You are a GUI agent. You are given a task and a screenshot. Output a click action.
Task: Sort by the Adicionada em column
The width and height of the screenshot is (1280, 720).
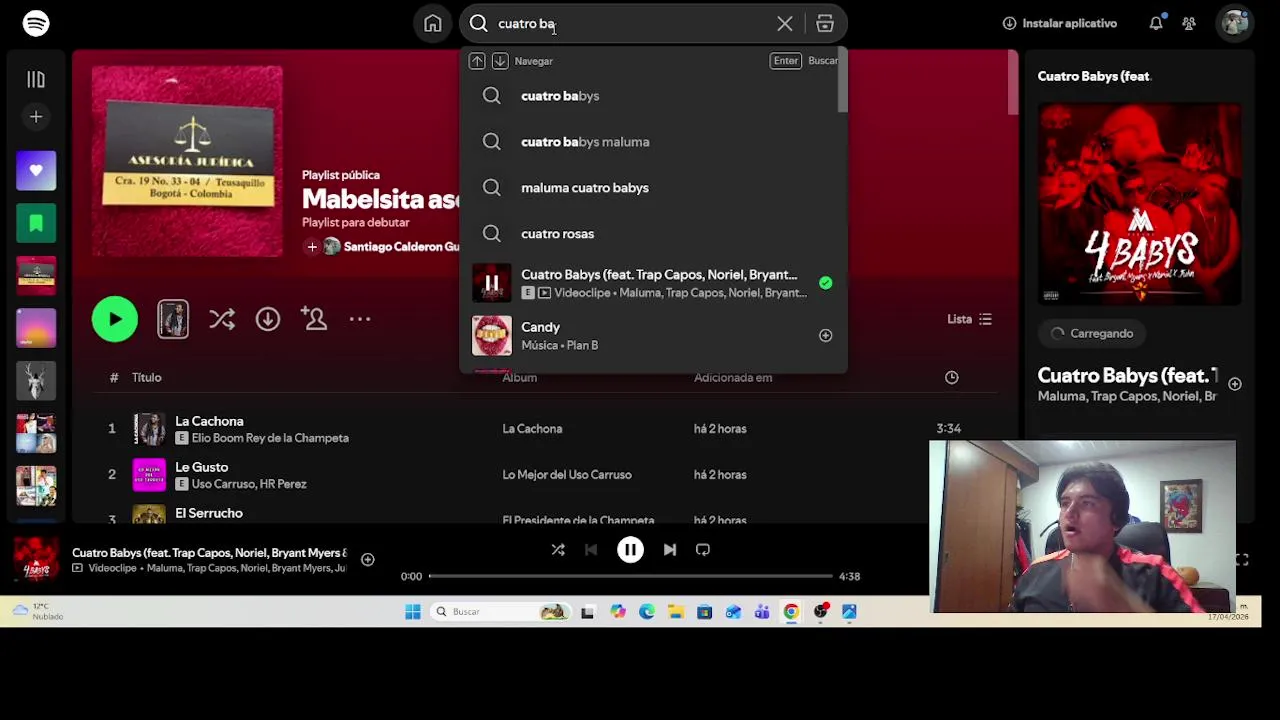click(733, 377)
